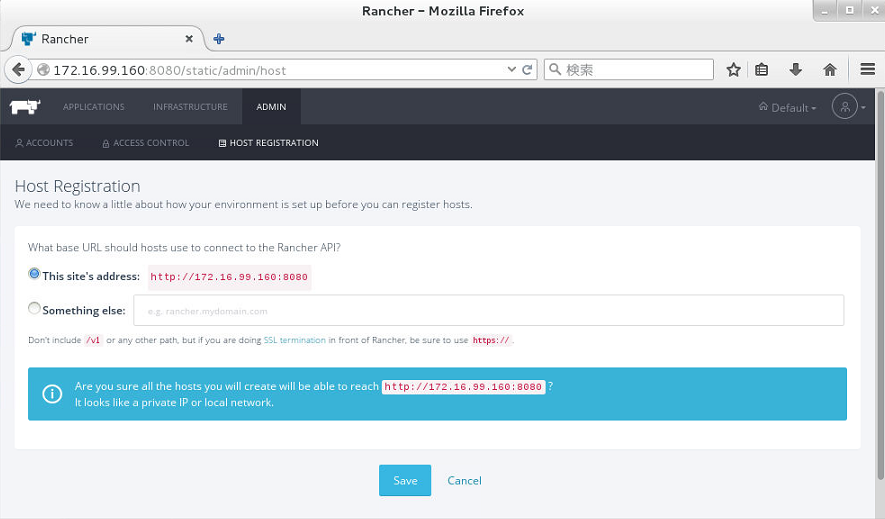The height and width of the screenshot is (519, 885).
Task: Click the user avatar icon
Action: 844,107
